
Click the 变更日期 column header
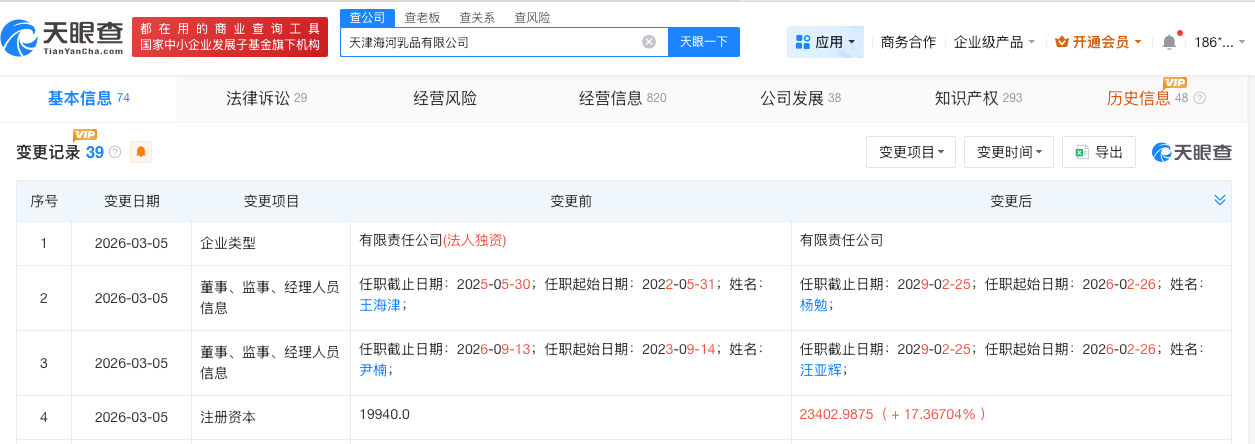click(132, 201)
